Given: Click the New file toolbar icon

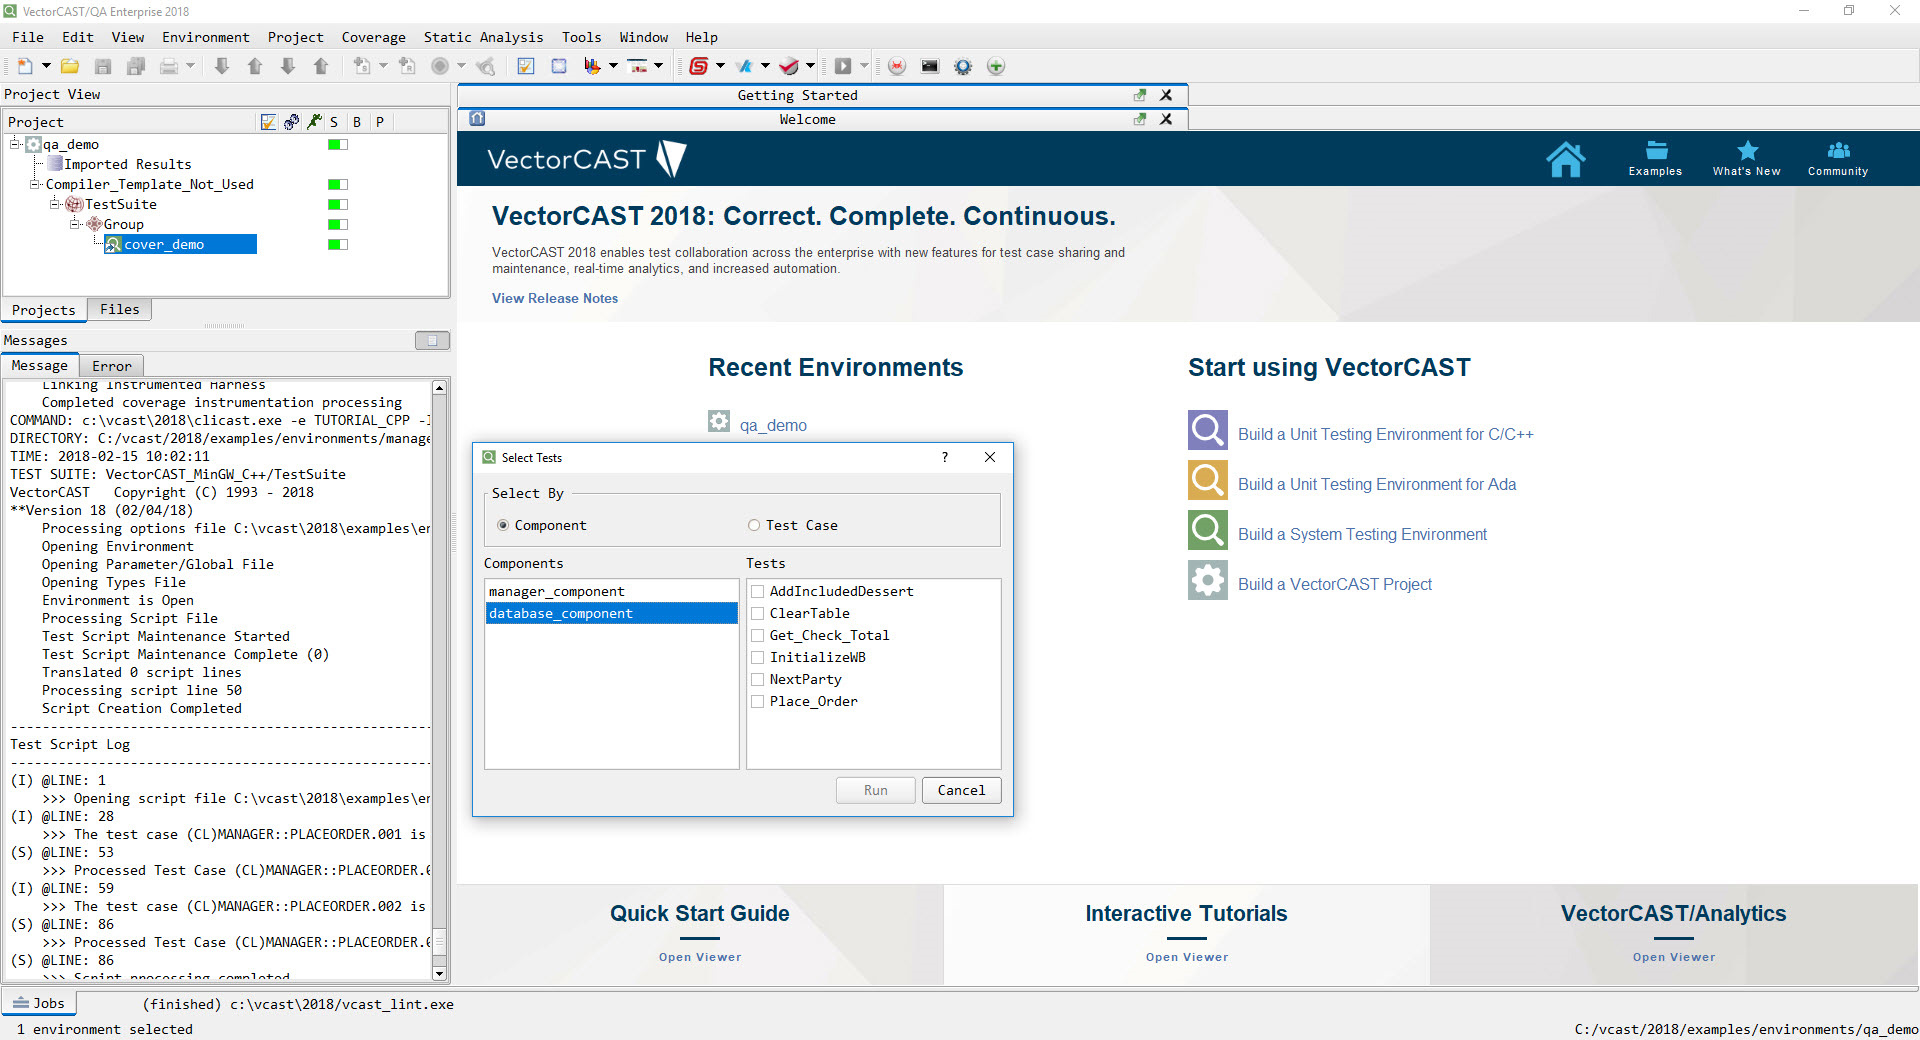Looking at the screenshot, I should click(x=25, y=66).
